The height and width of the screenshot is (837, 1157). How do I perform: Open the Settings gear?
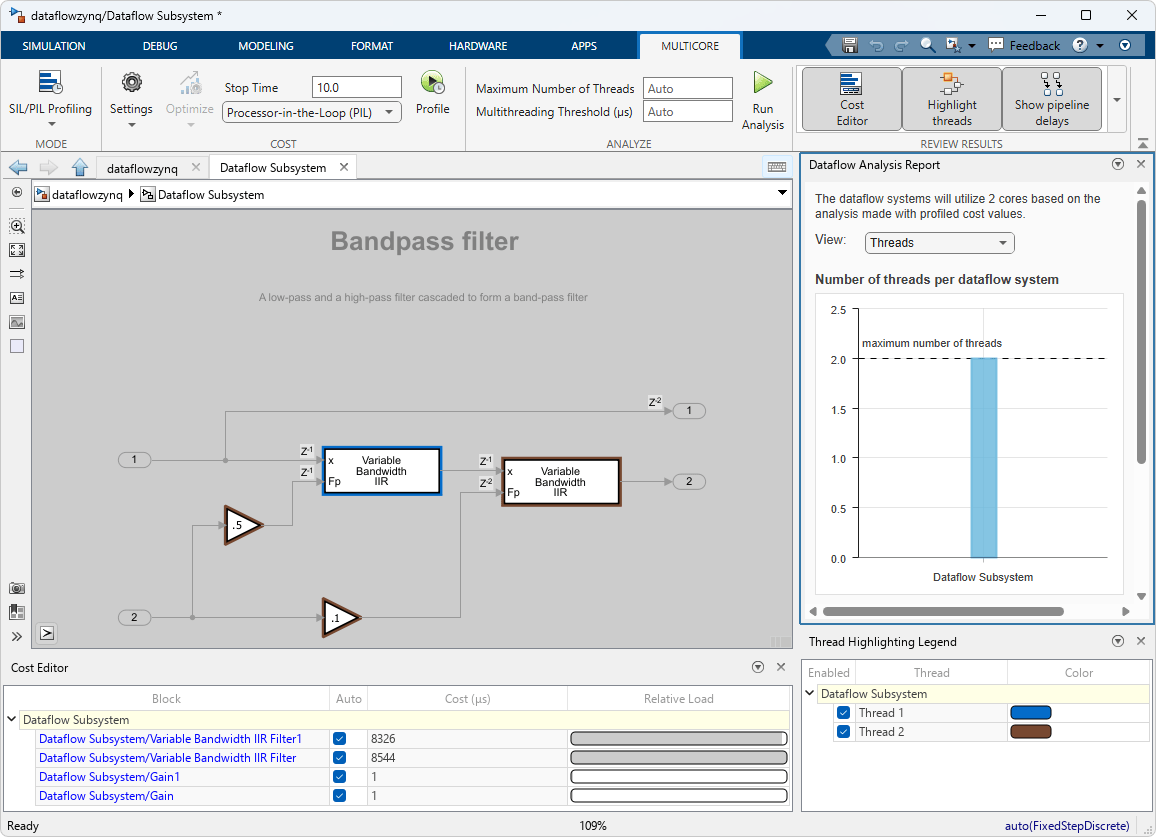click(x=131, y=99)
